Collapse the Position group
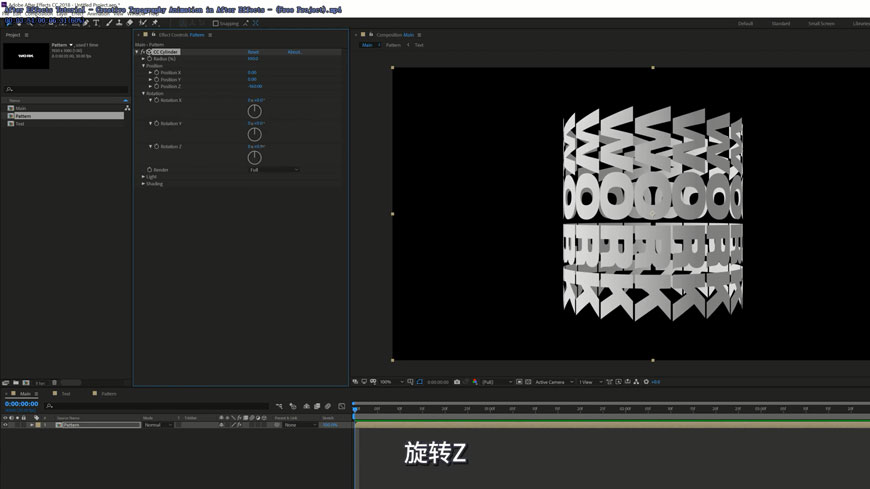The image size is (870, 489). click(x=144, y=65)
